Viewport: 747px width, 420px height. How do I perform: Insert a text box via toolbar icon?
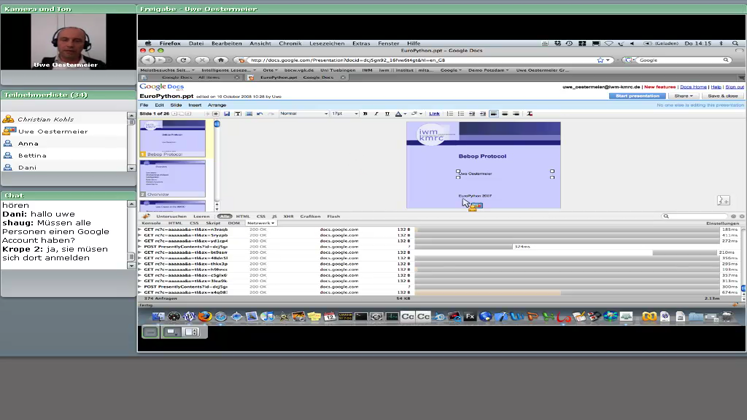click(x=238, y=114)
